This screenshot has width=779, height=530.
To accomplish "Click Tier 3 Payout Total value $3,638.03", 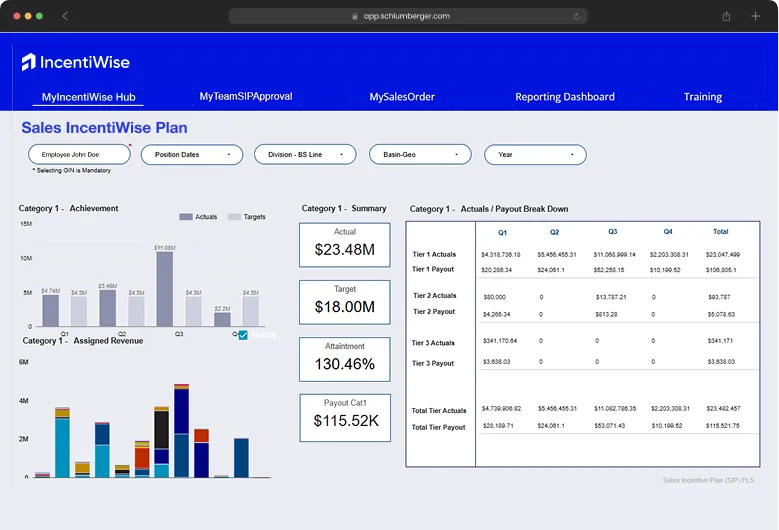I will tap(721, 362).
